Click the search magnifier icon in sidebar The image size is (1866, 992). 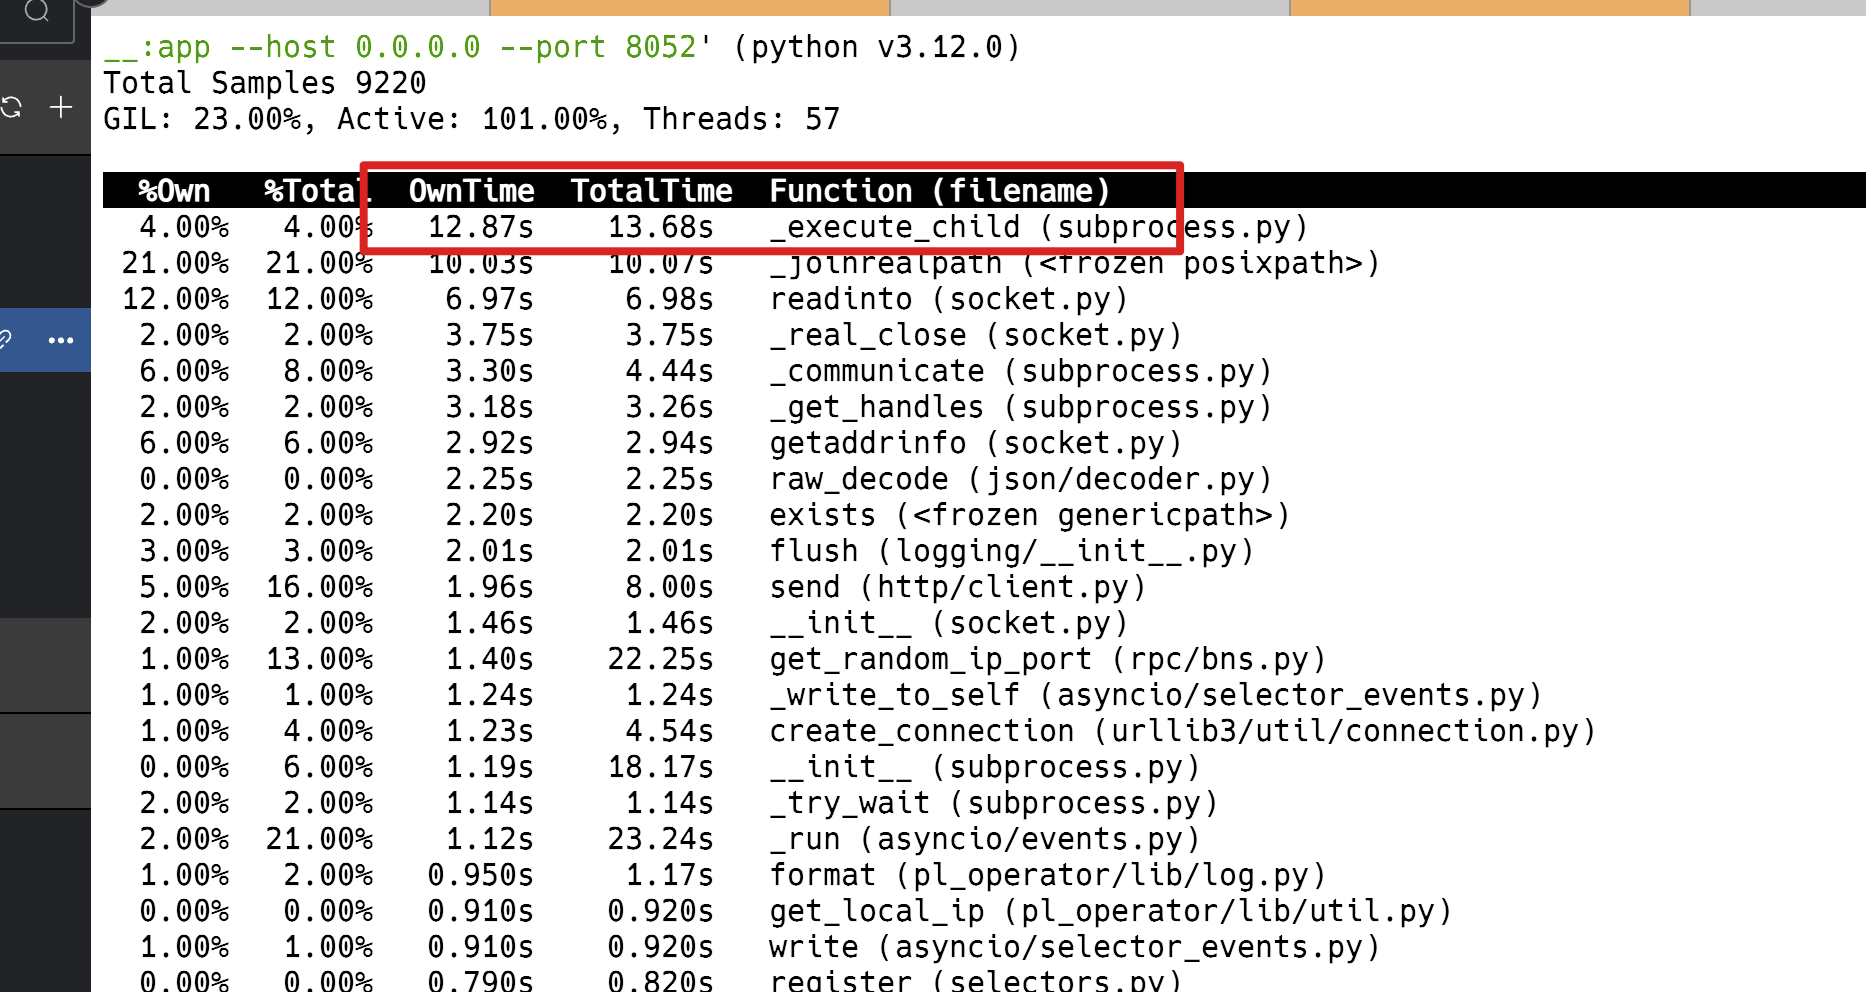click(x=37, y=11)
